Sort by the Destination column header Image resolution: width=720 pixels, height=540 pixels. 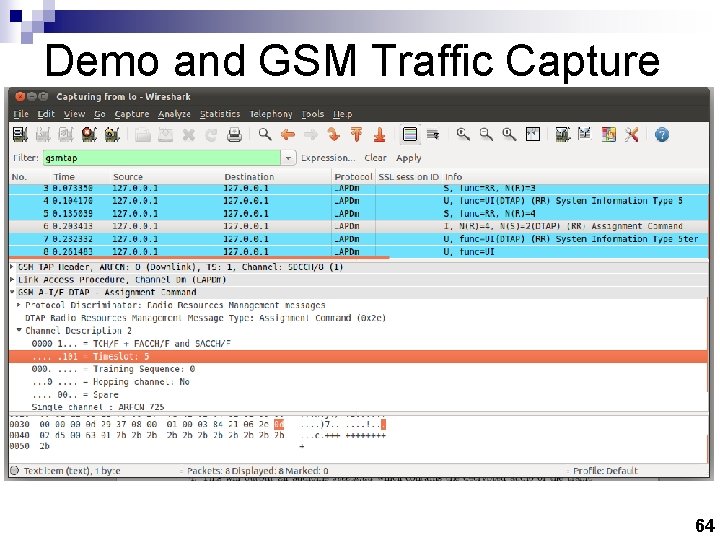pos(249,177)
